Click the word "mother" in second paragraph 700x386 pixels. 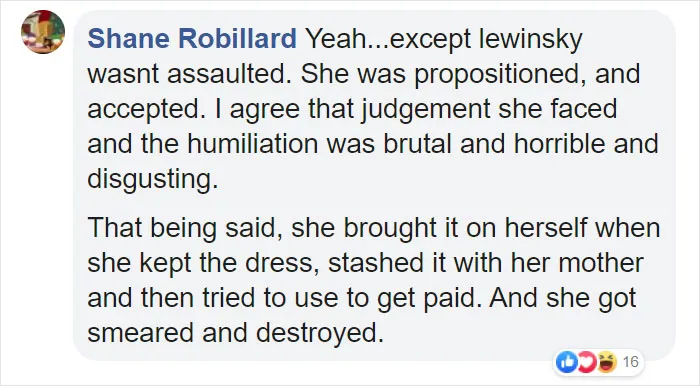[x=601, y=262]
